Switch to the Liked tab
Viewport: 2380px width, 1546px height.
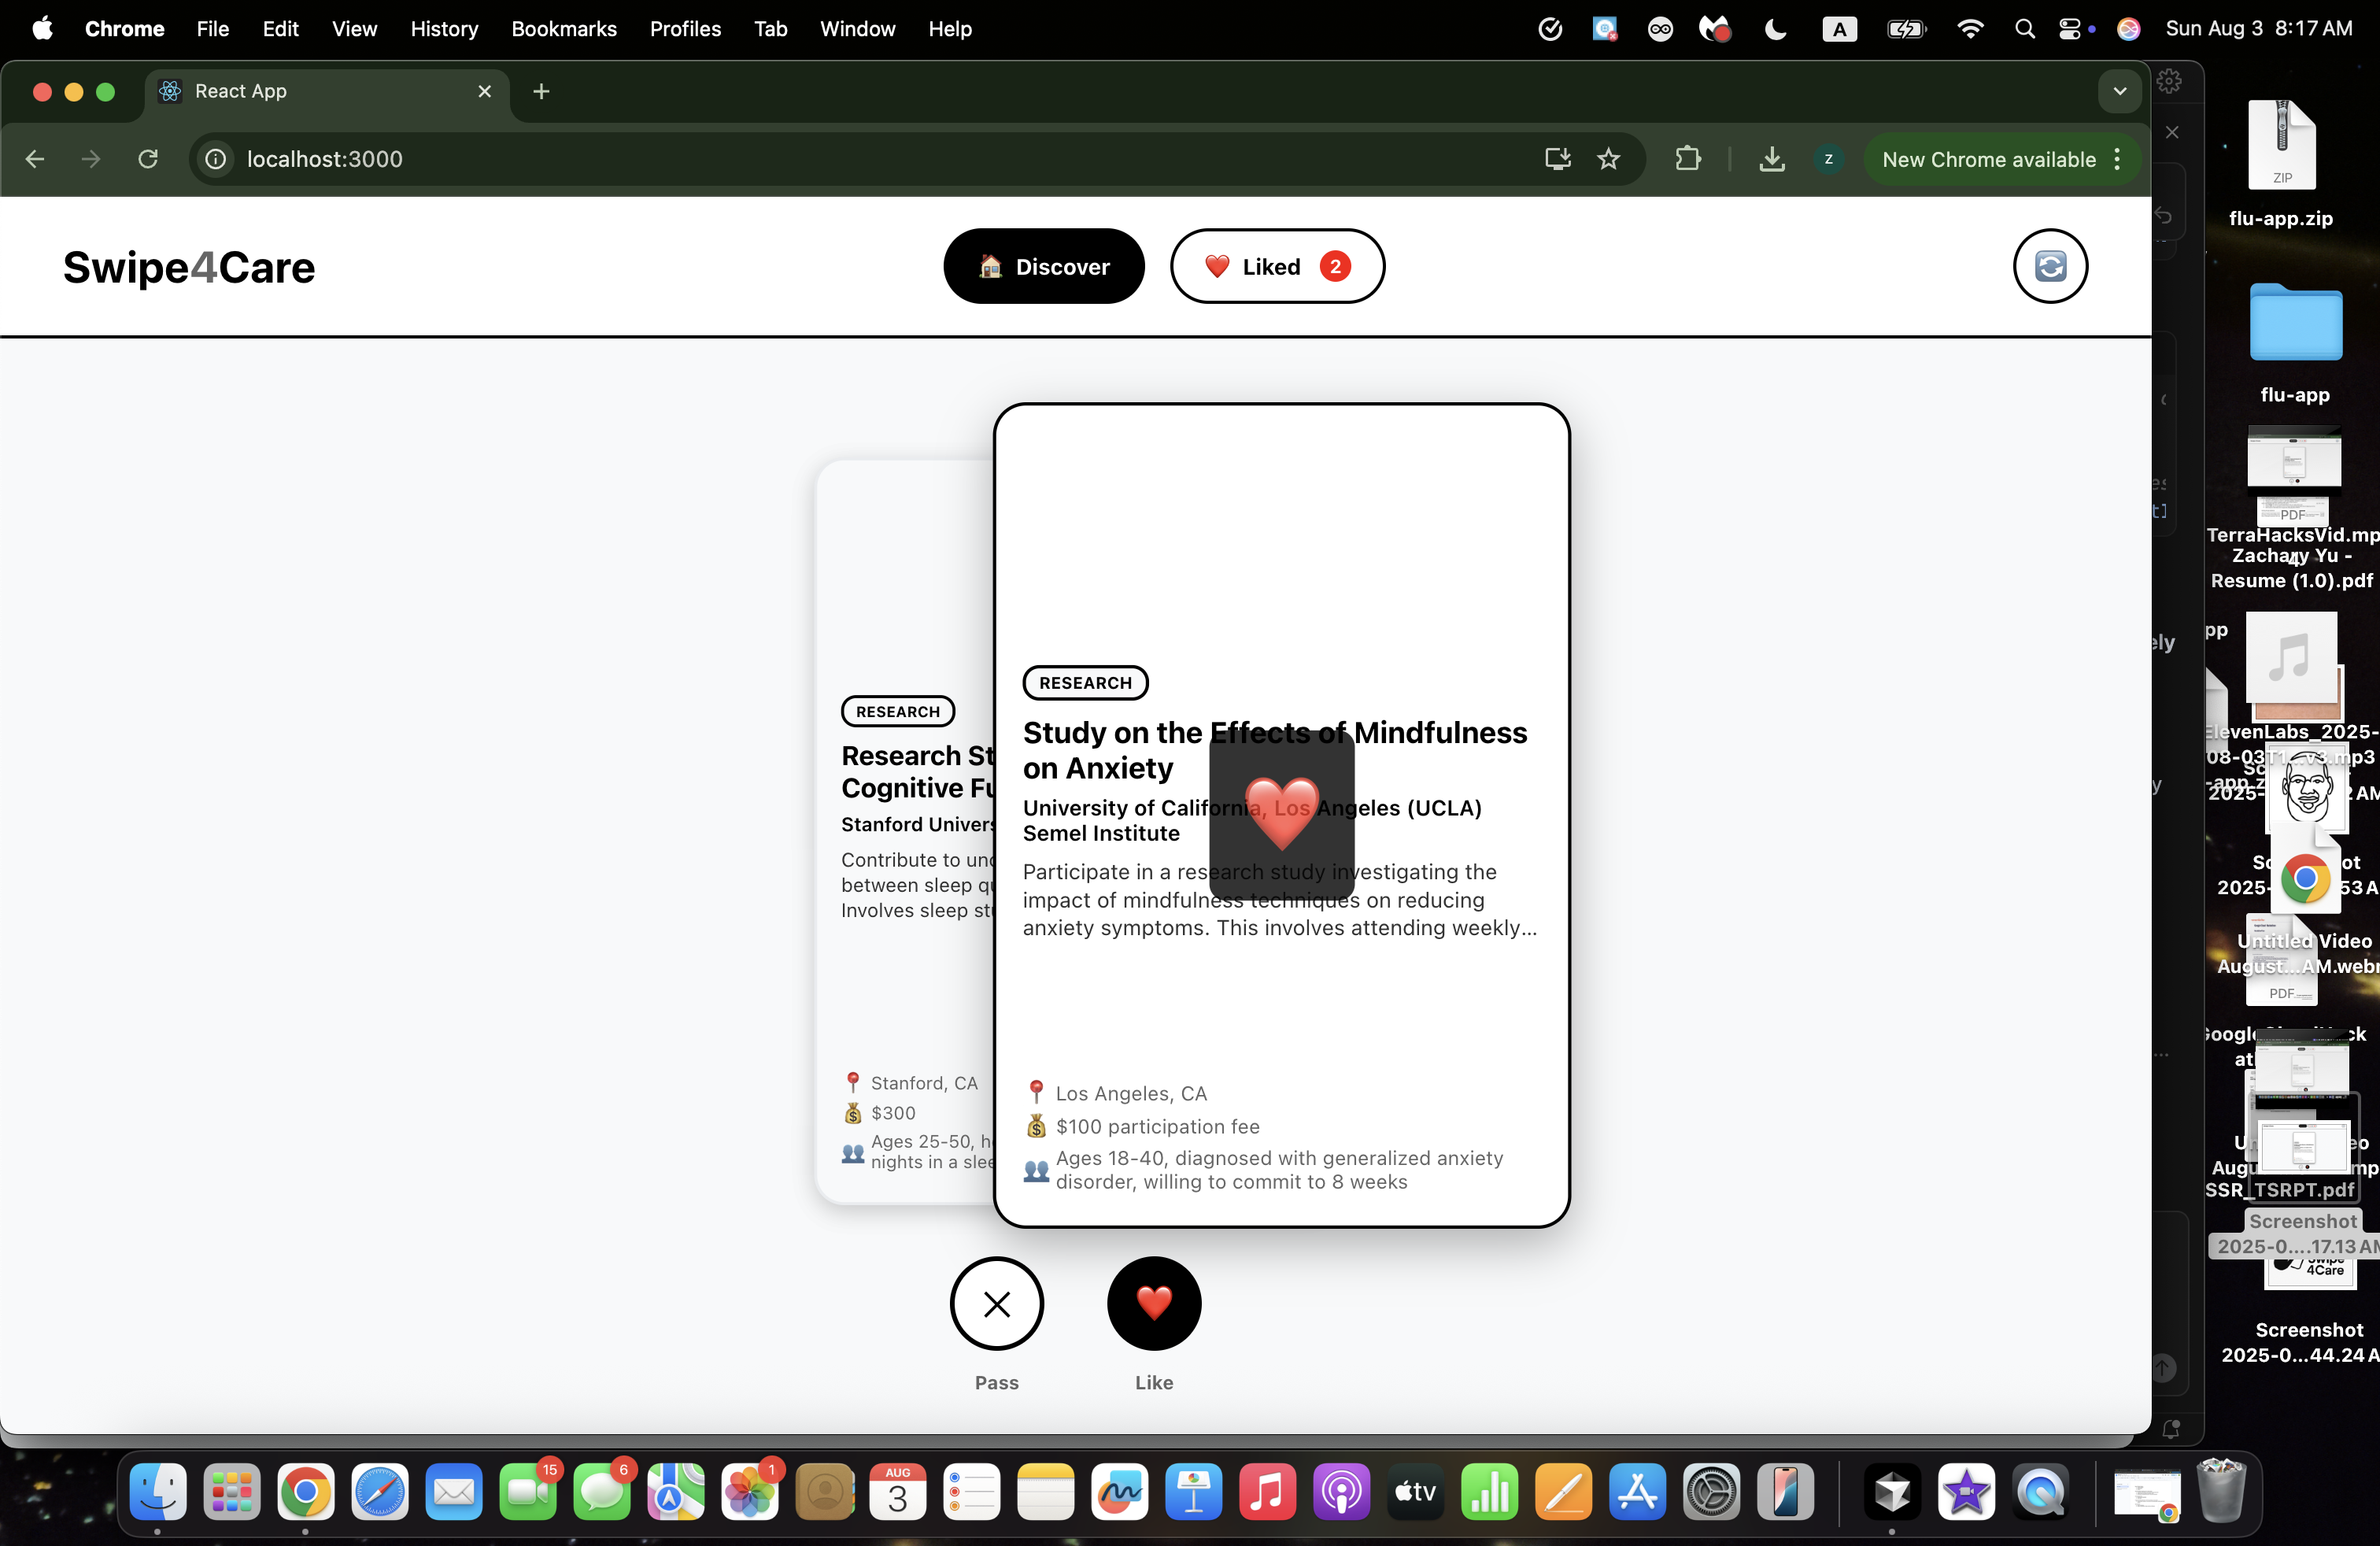pos(1276,266)
